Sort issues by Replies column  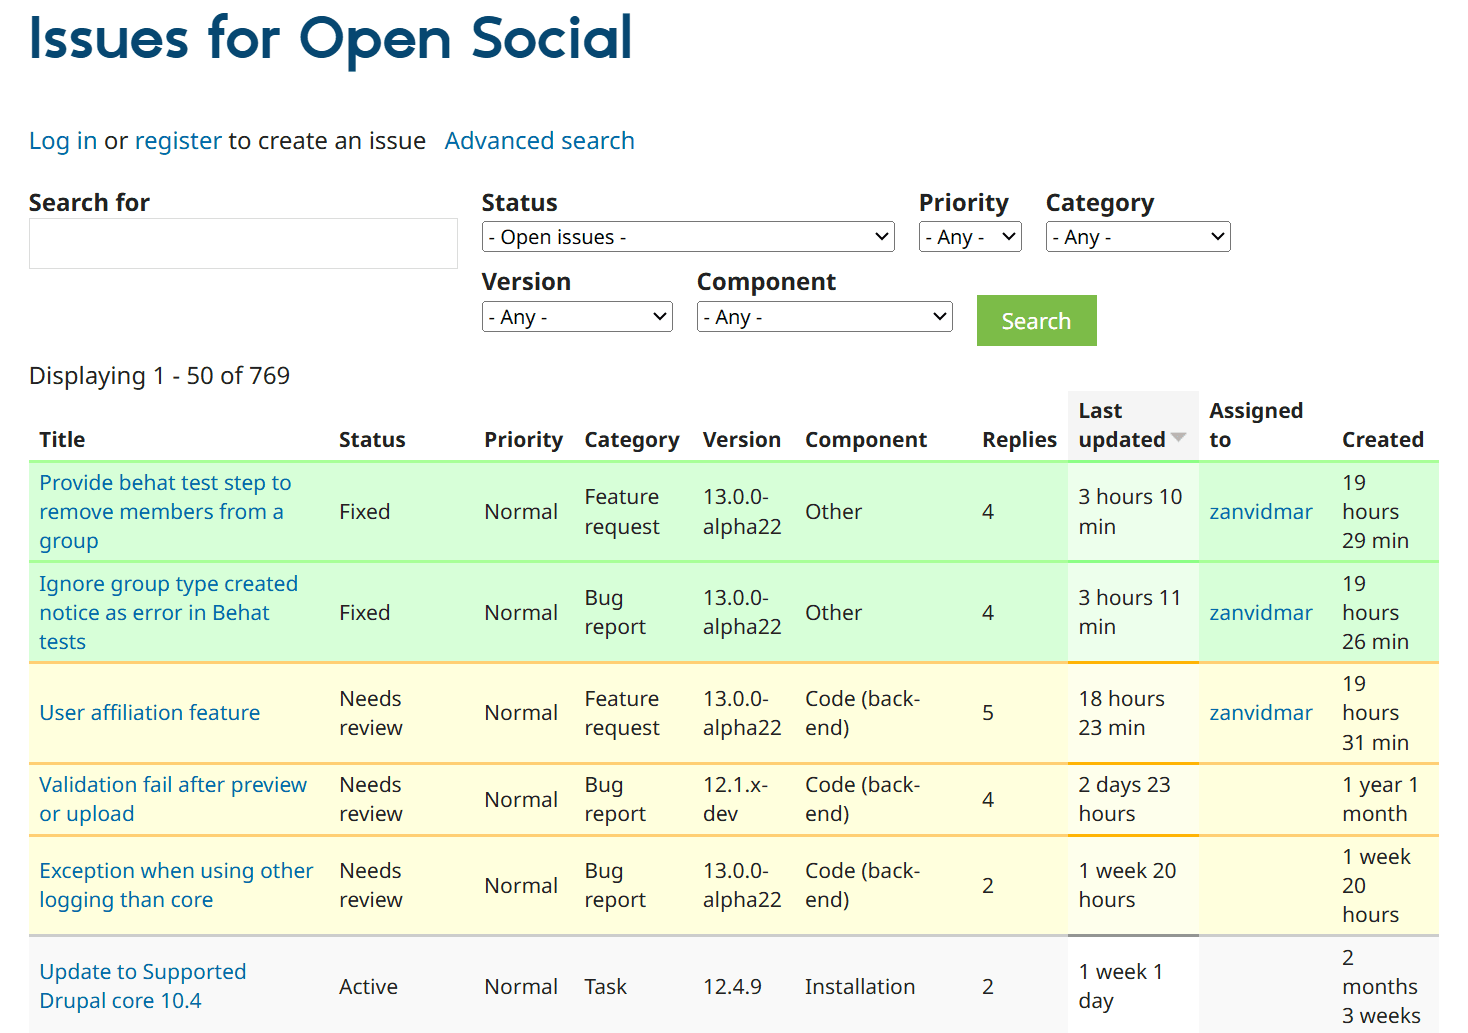[1018, 440]
